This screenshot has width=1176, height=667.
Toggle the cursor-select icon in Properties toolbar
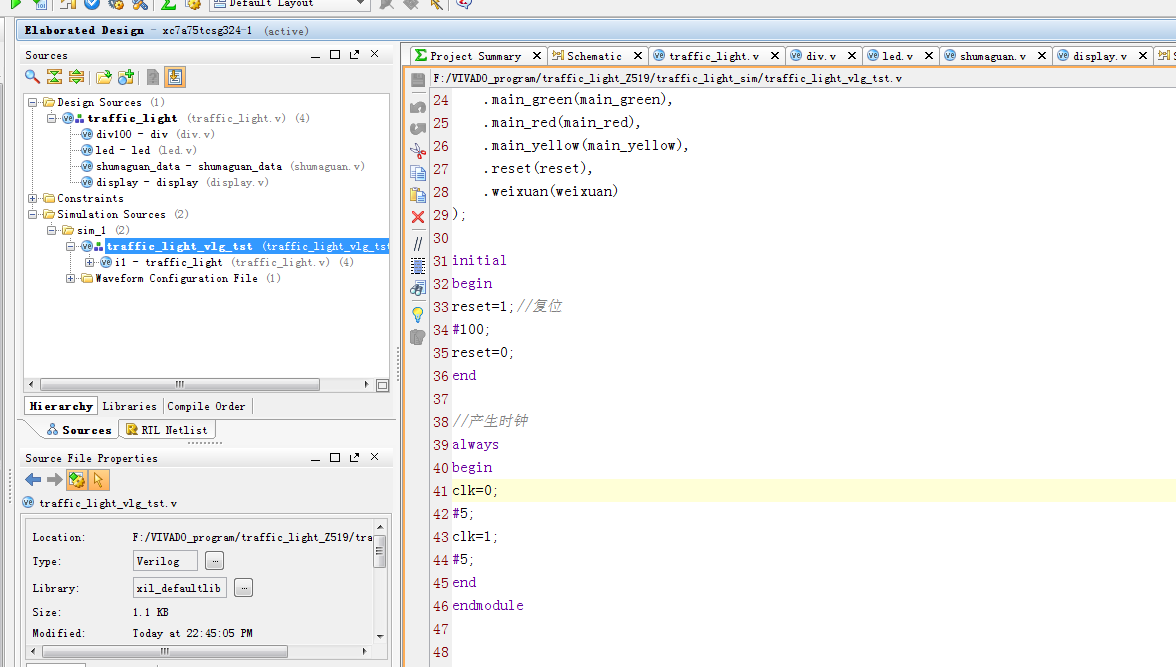pyautogui.click(x=98, y=479)
